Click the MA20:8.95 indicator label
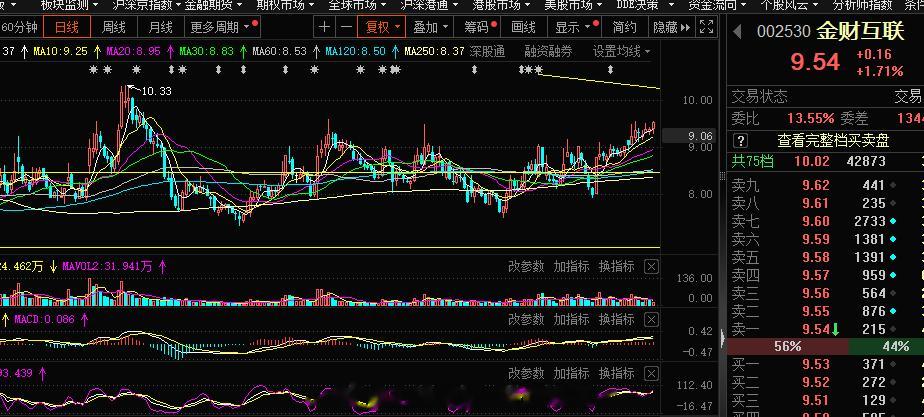924x417 pixels. (133, 52)
